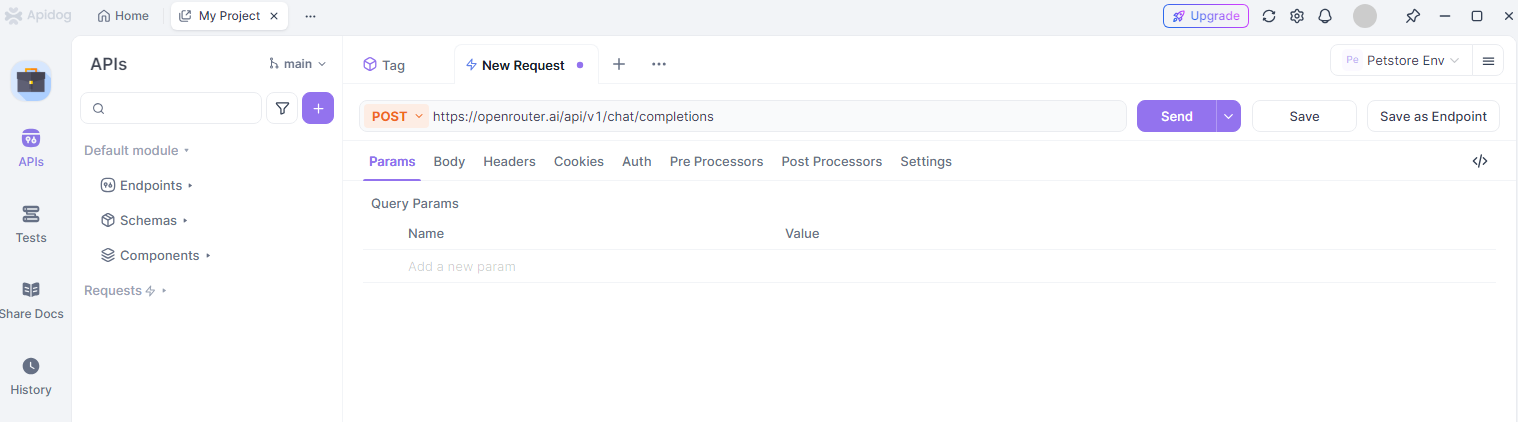This screenshot has width=1518, height=422.
Task: Open notifications bell icon
Action: 1325,16
